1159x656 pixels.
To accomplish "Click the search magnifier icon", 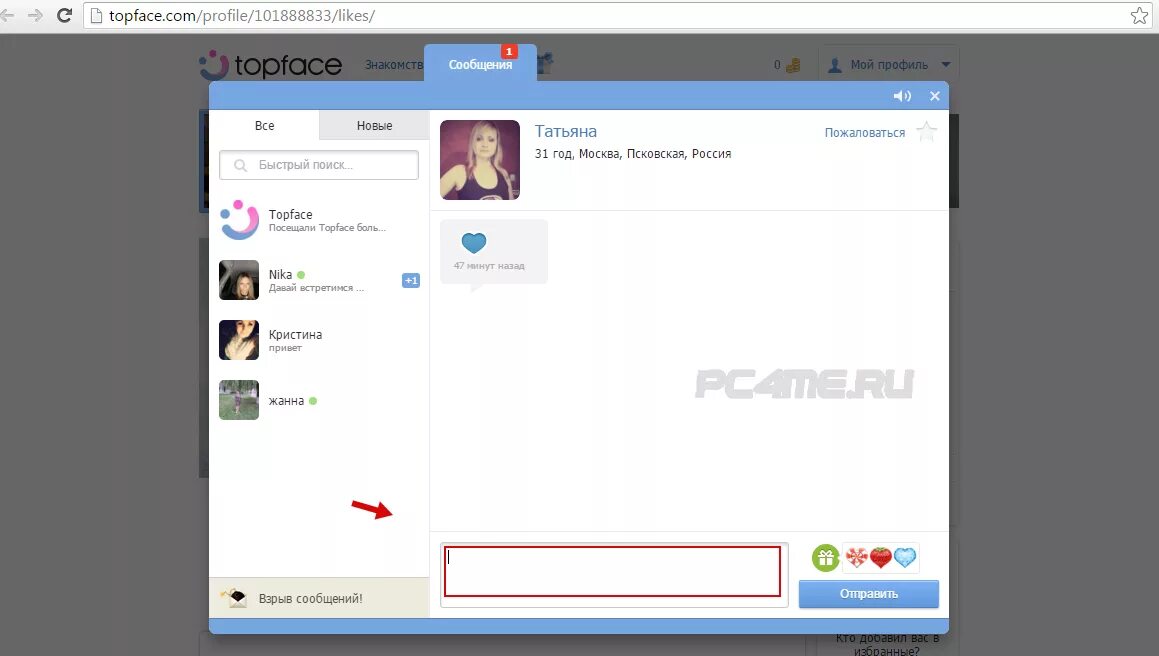I will (x=240, y=165).
